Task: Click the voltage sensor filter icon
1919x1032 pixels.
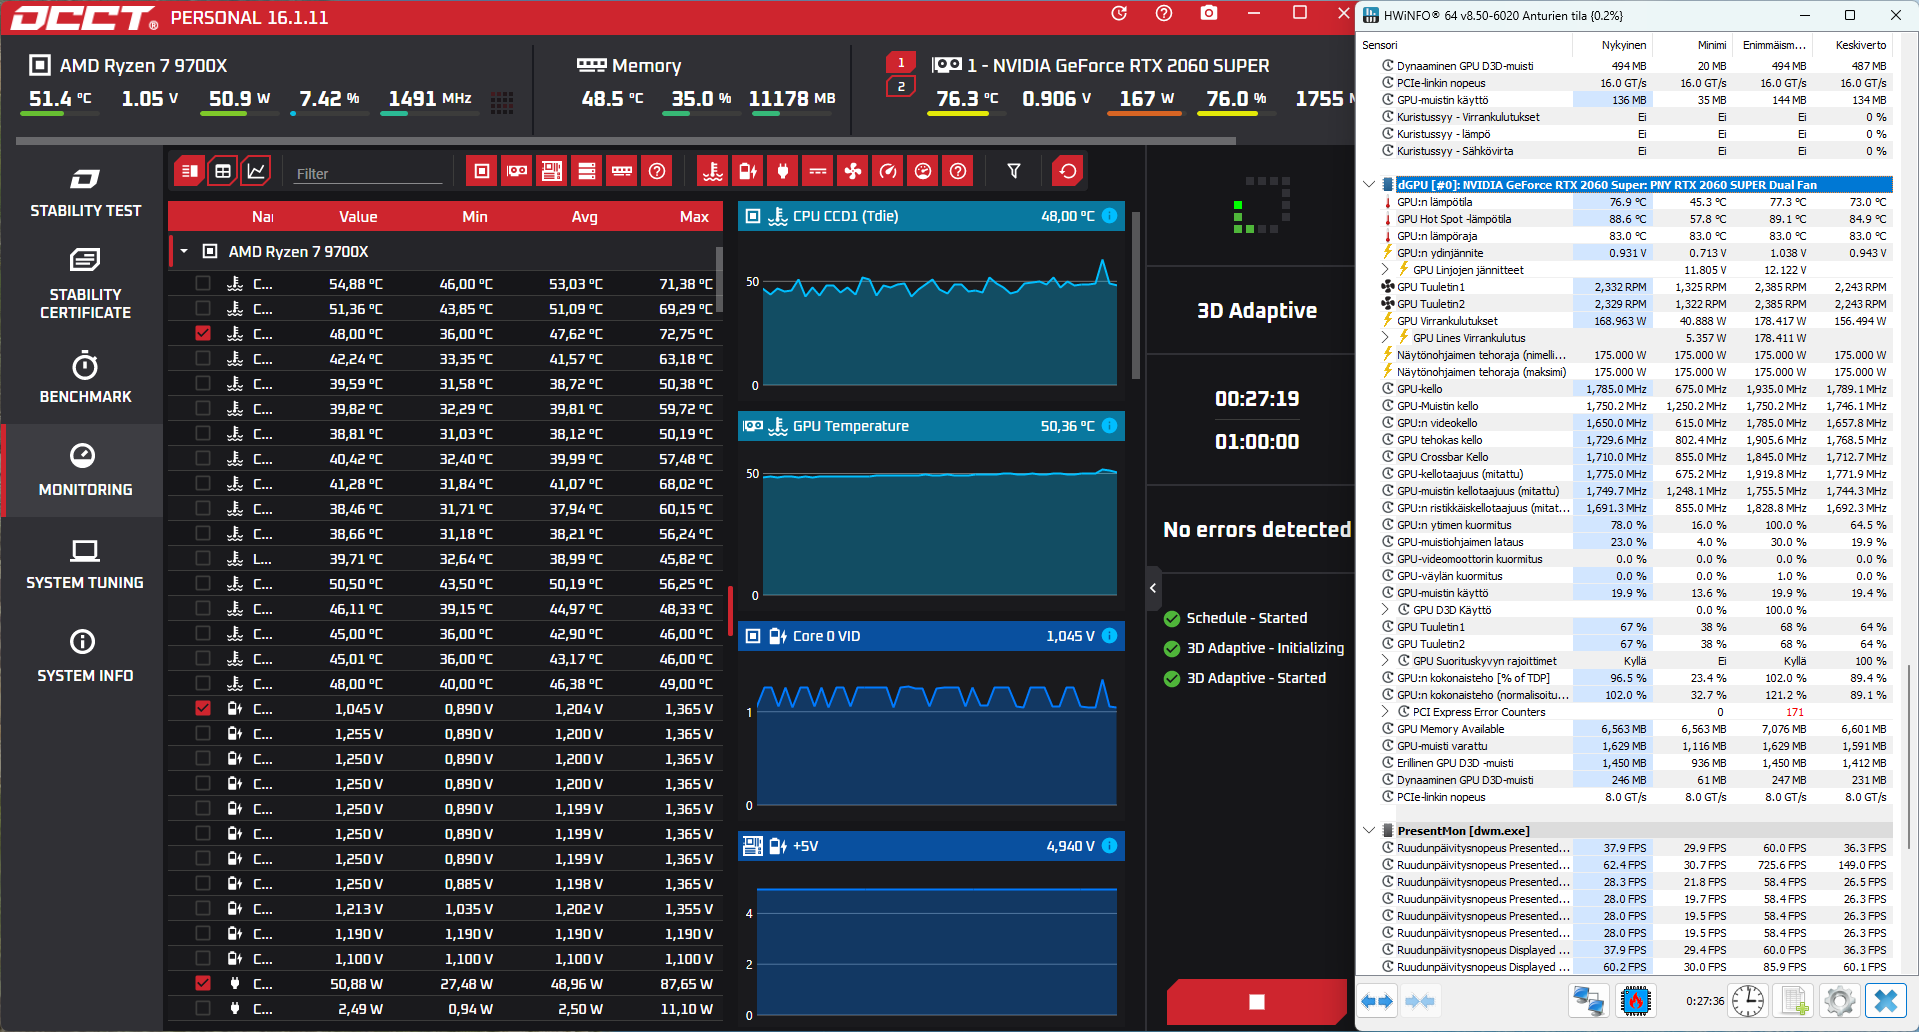Action: [747, 171]
